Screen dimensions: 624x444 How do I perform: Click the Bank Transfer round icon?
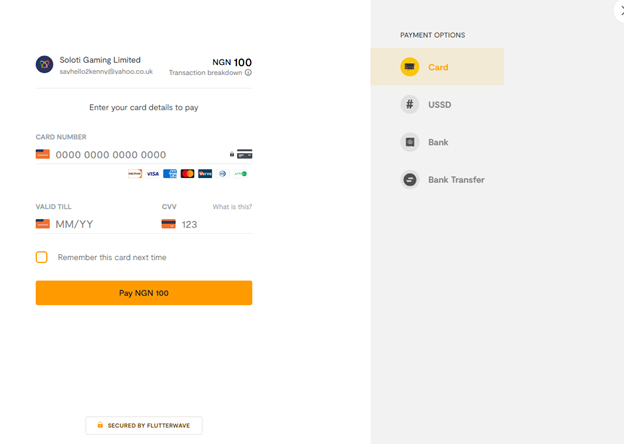410,180
